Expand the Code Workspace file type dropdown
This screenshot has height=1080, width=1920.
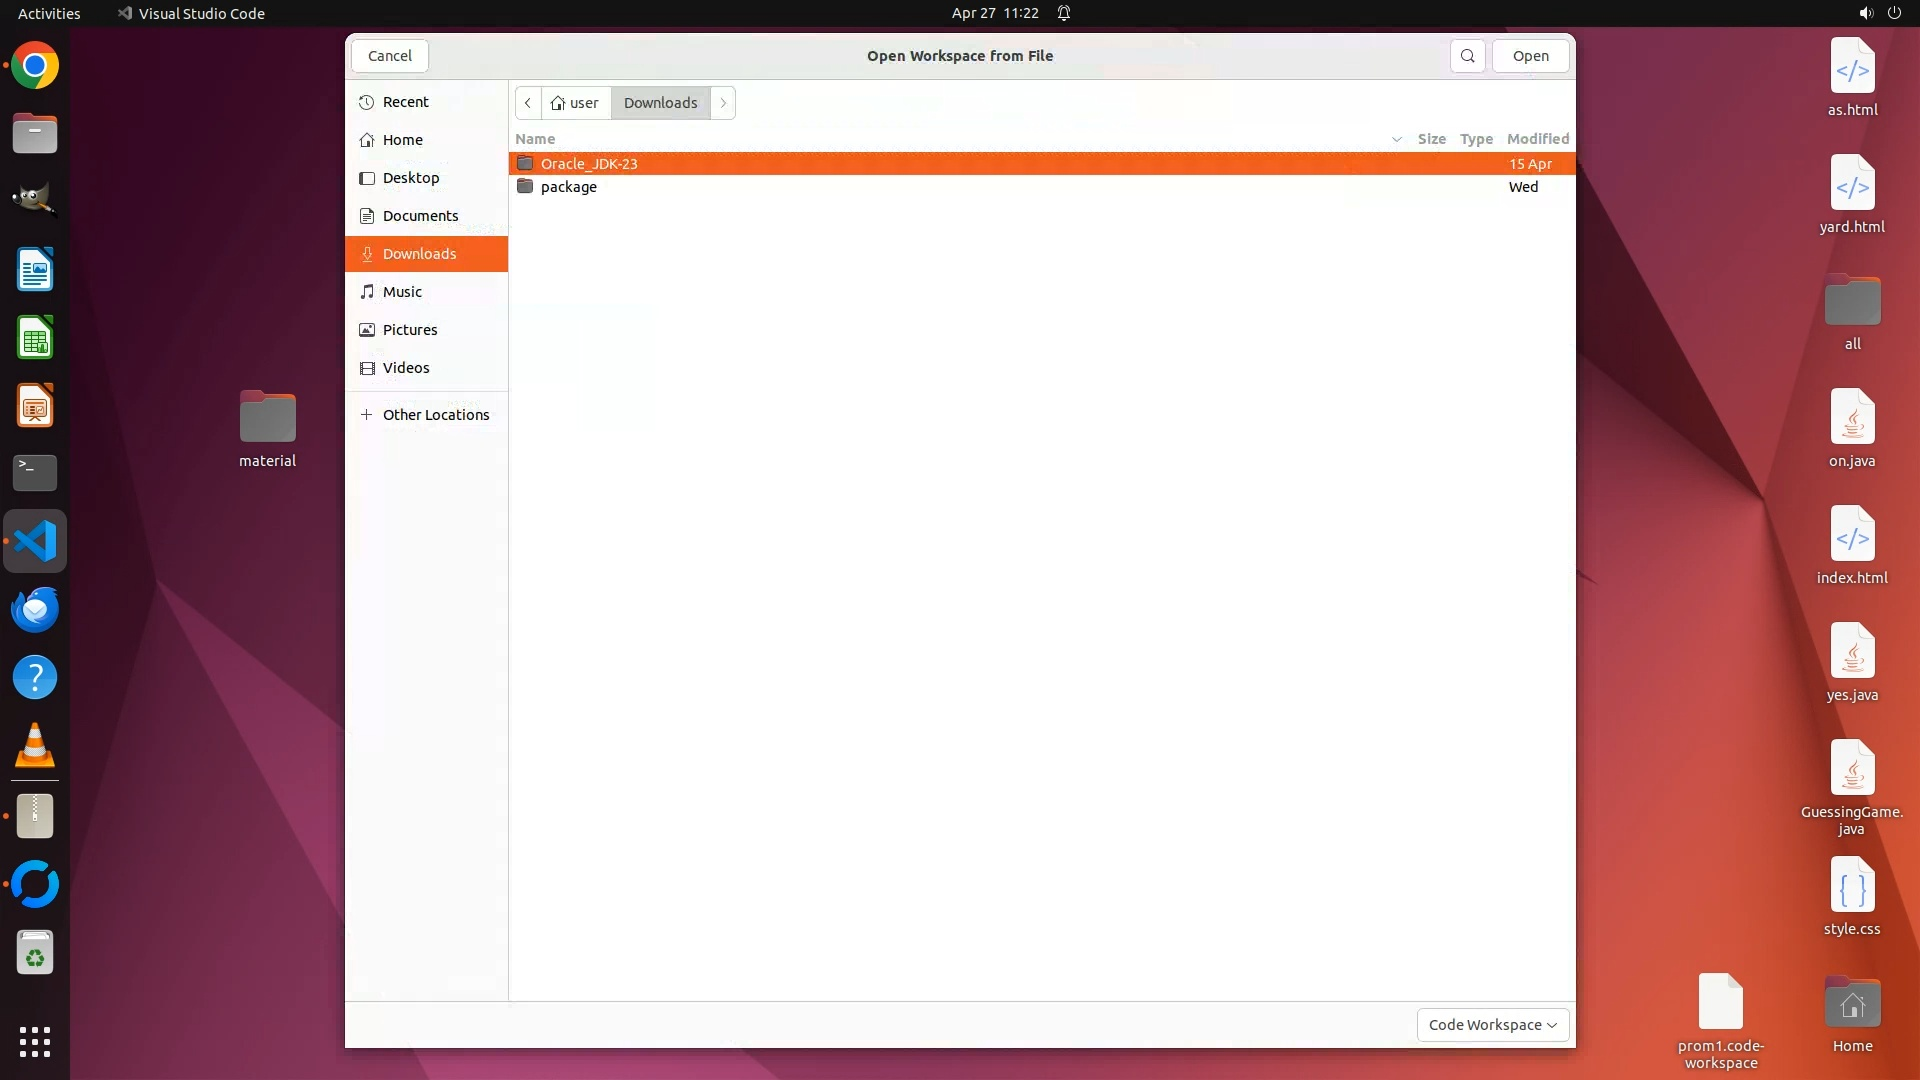click(x=1492, y=1025)
